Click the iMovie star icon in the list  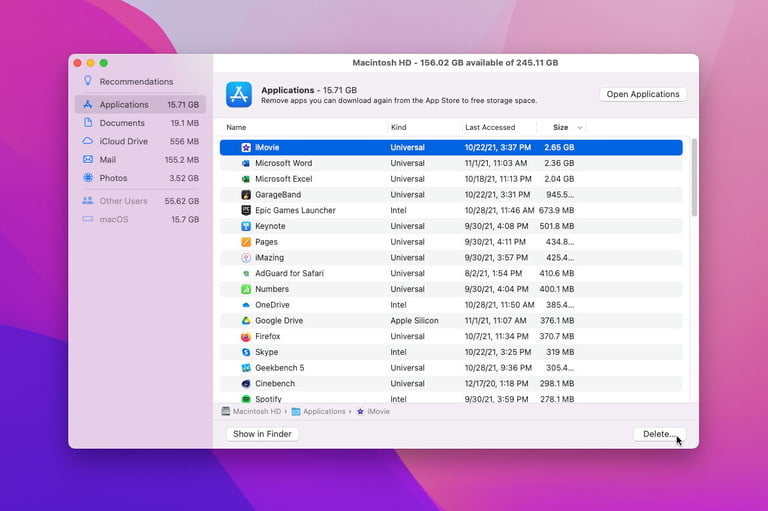246,147
